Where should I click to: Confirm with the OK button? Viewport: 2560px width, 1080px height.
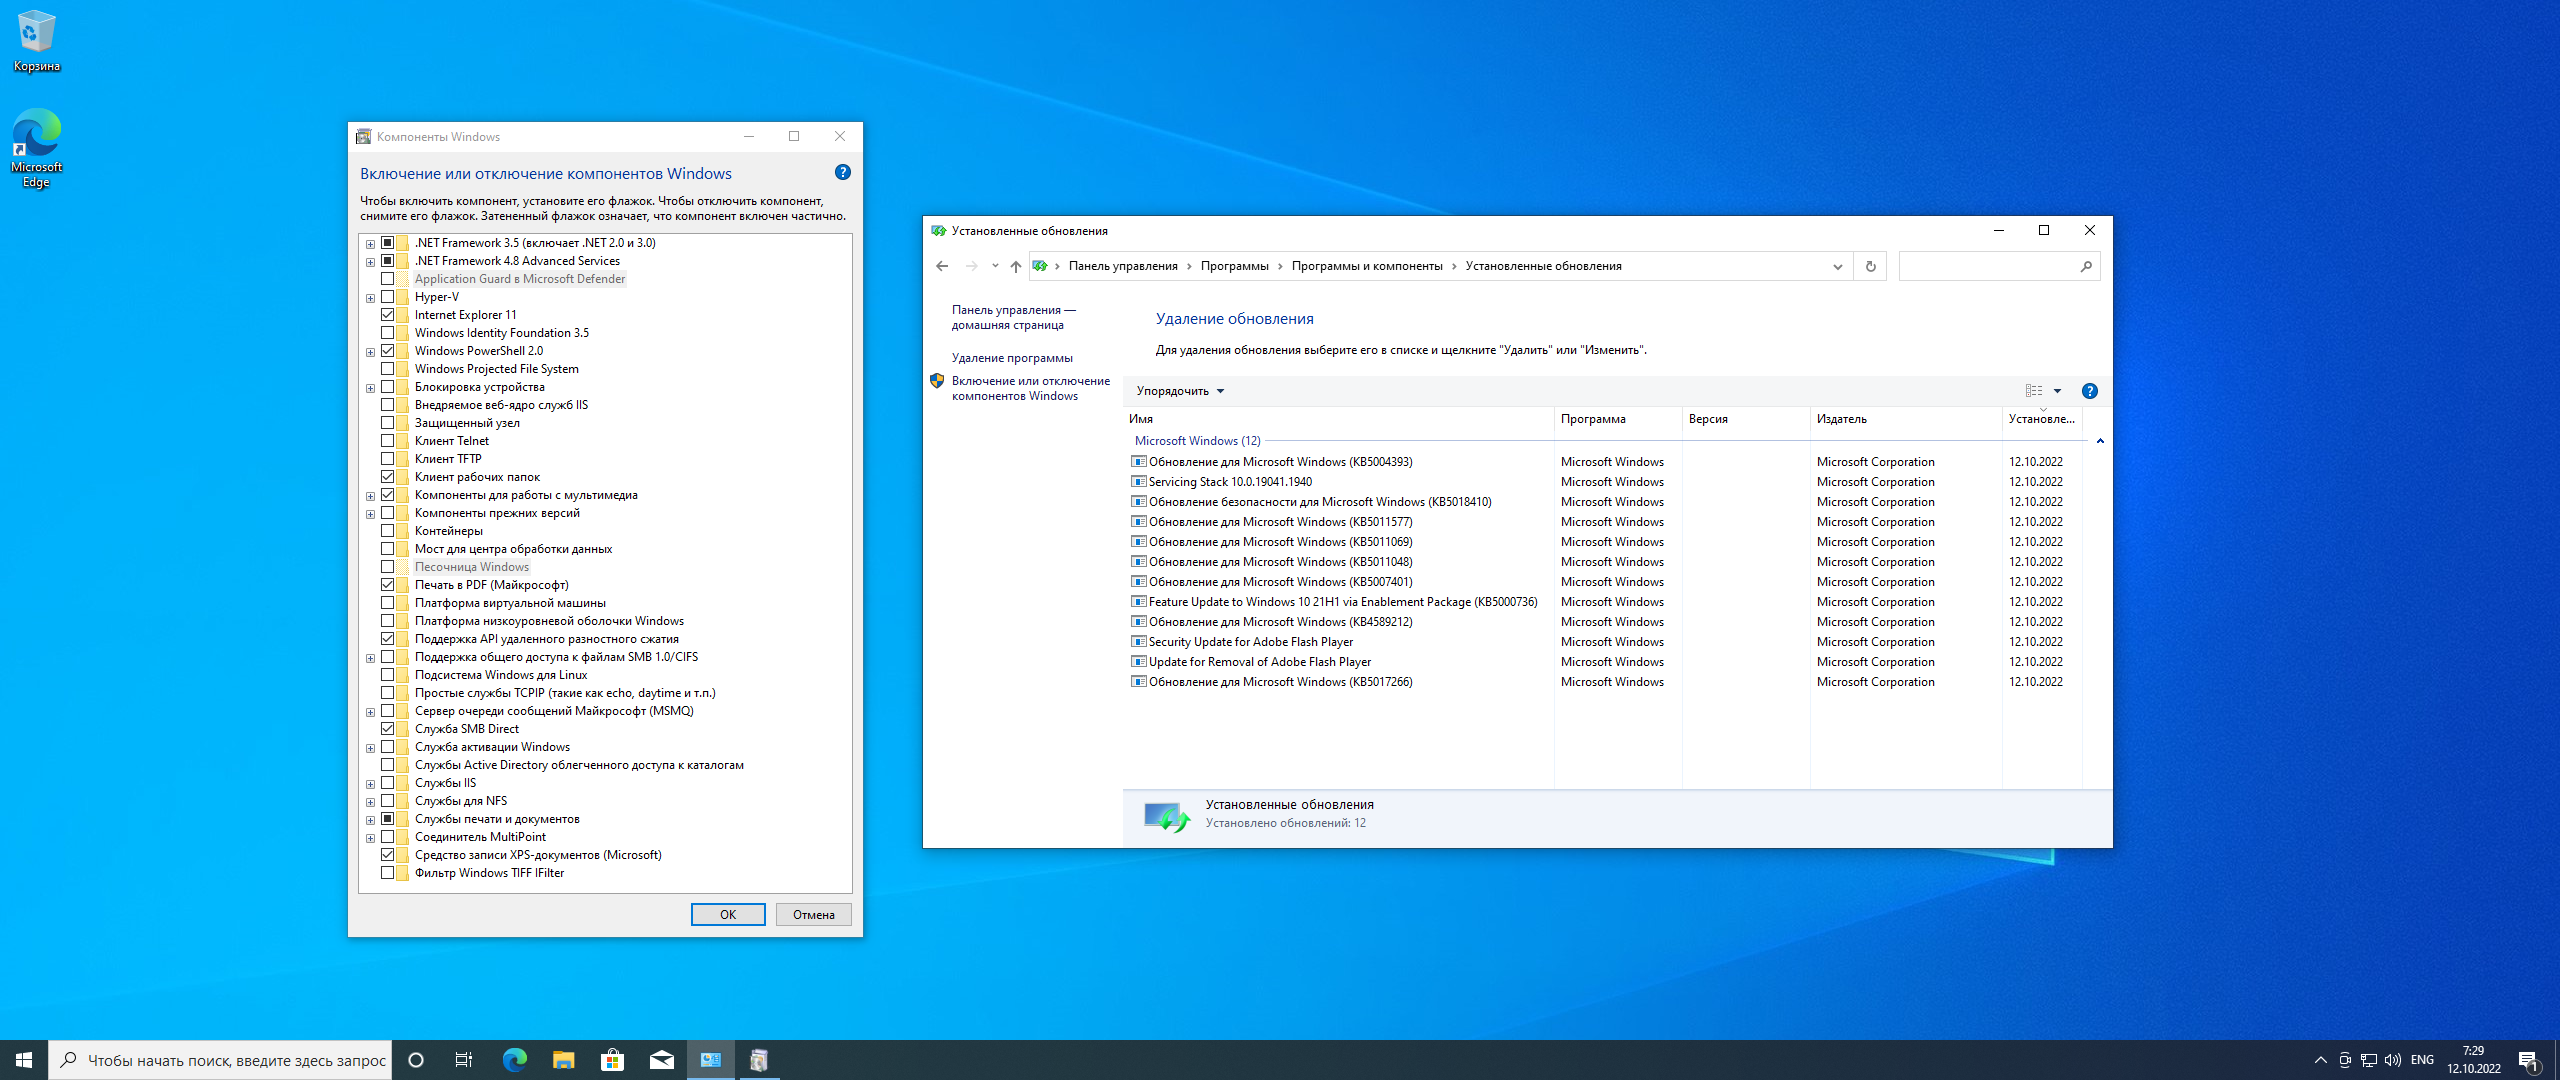[x=728, y=914]
